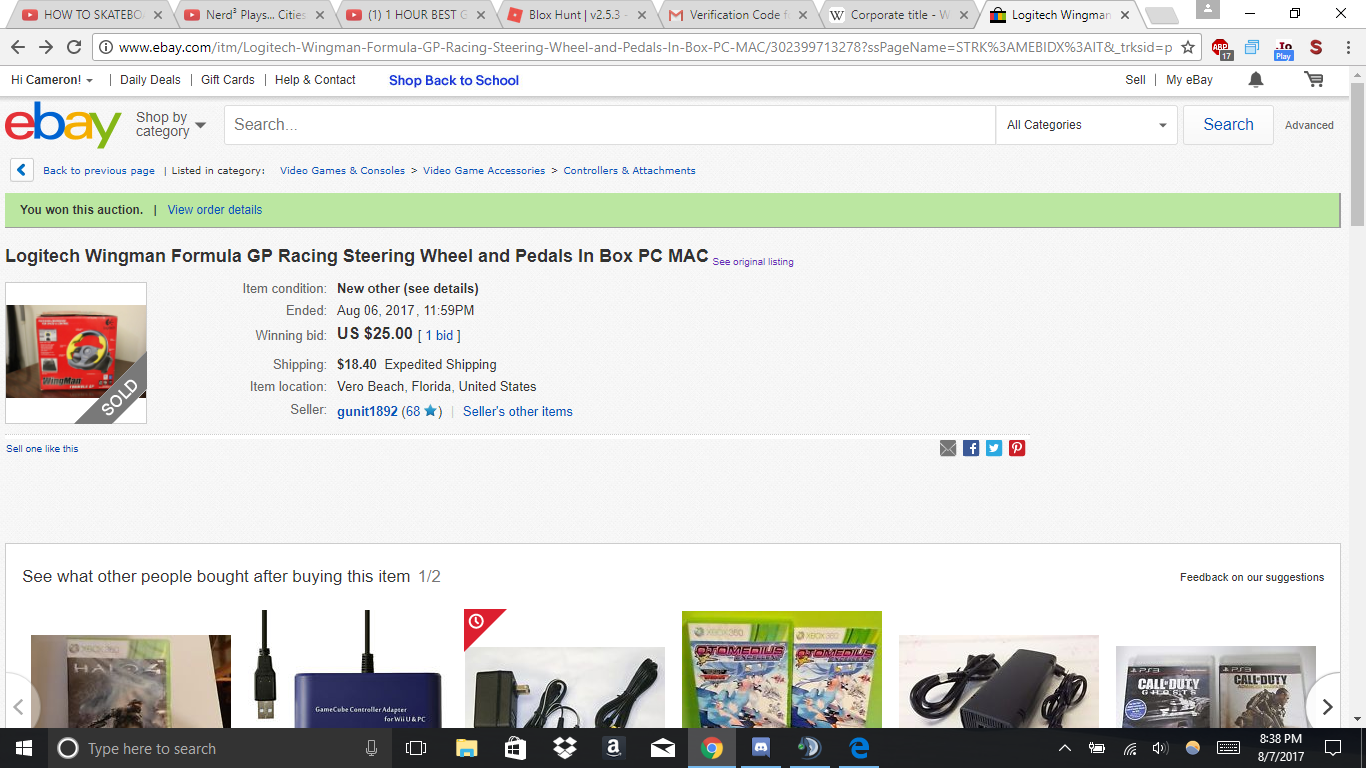Open Daily Deals link
The height and width of the screenshot is (768, 1366).
click(x=150, y=80)
